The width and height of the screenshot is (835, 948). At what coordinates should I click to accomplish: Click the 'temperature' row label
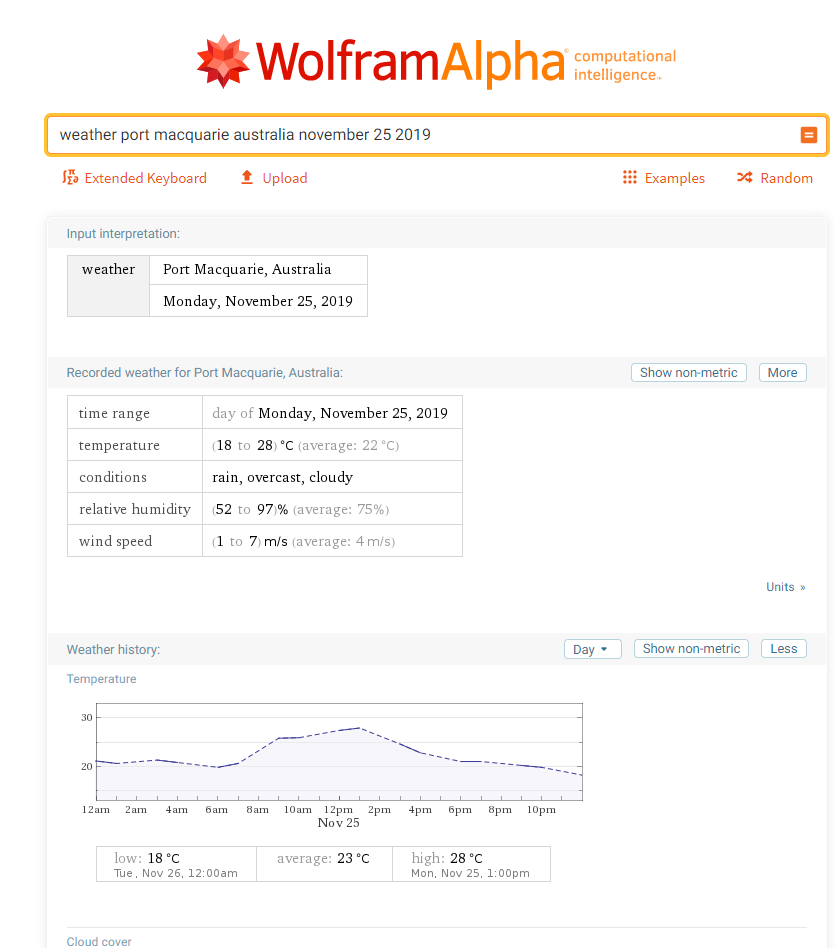coord(119,446)
